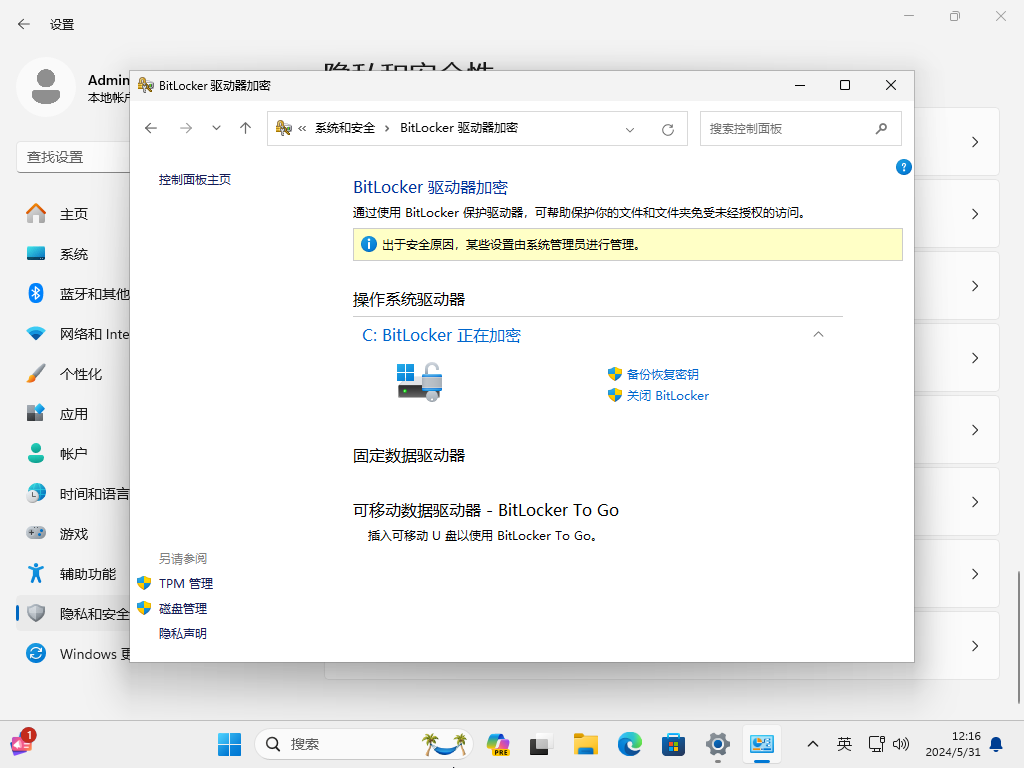Image resolution: width=1024 pixels, height=768 pixels.
Task: Open recent locations dropdown arrow
Action: [x=216, y=128]
